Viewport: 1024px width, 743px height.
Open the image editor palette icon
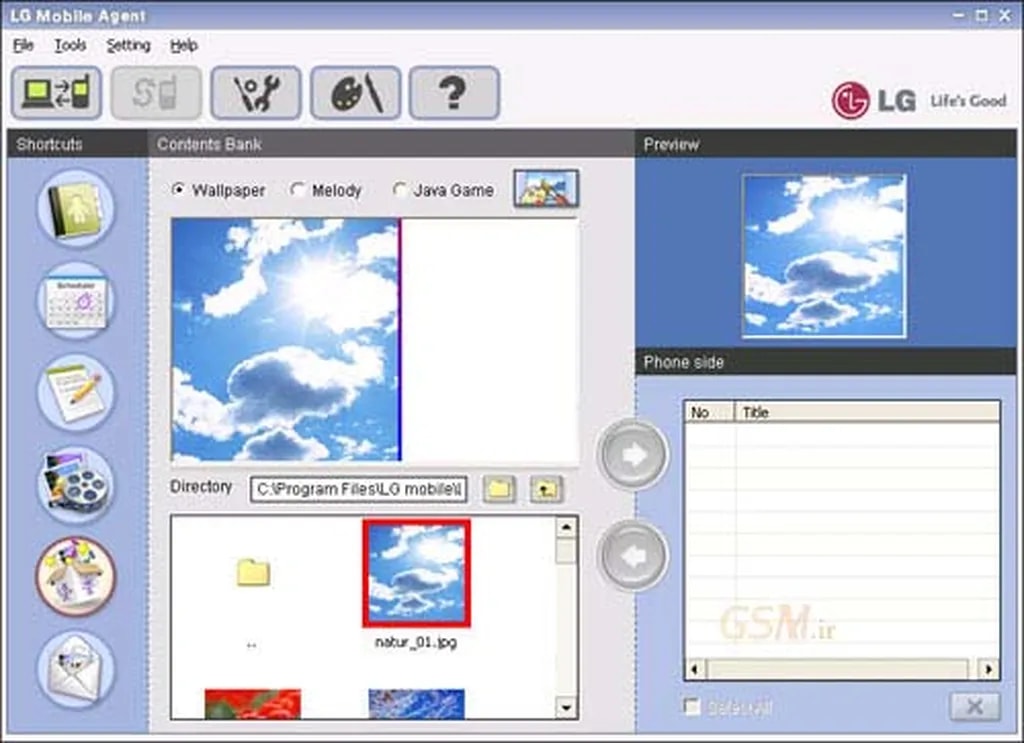pos(355,91)
